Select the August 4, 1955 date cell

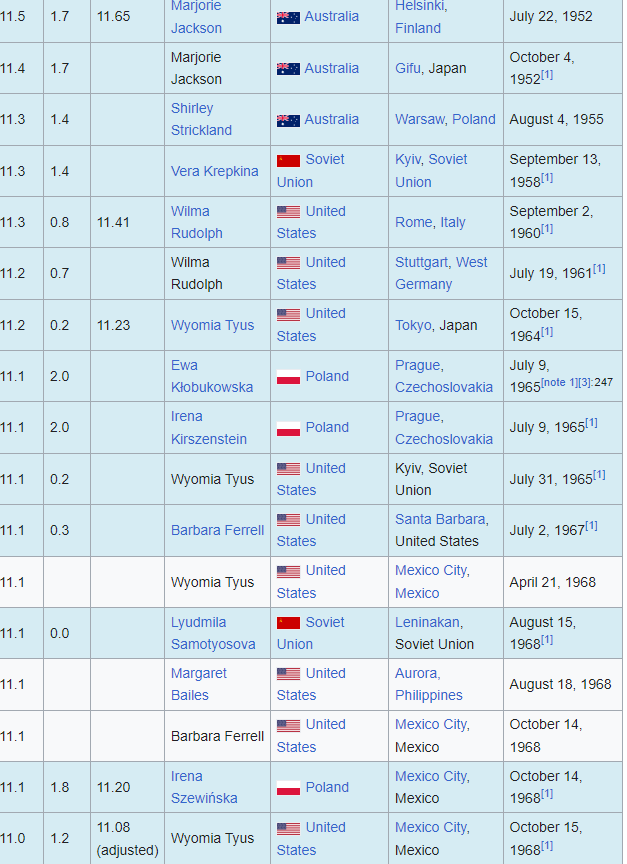(563, 119)
